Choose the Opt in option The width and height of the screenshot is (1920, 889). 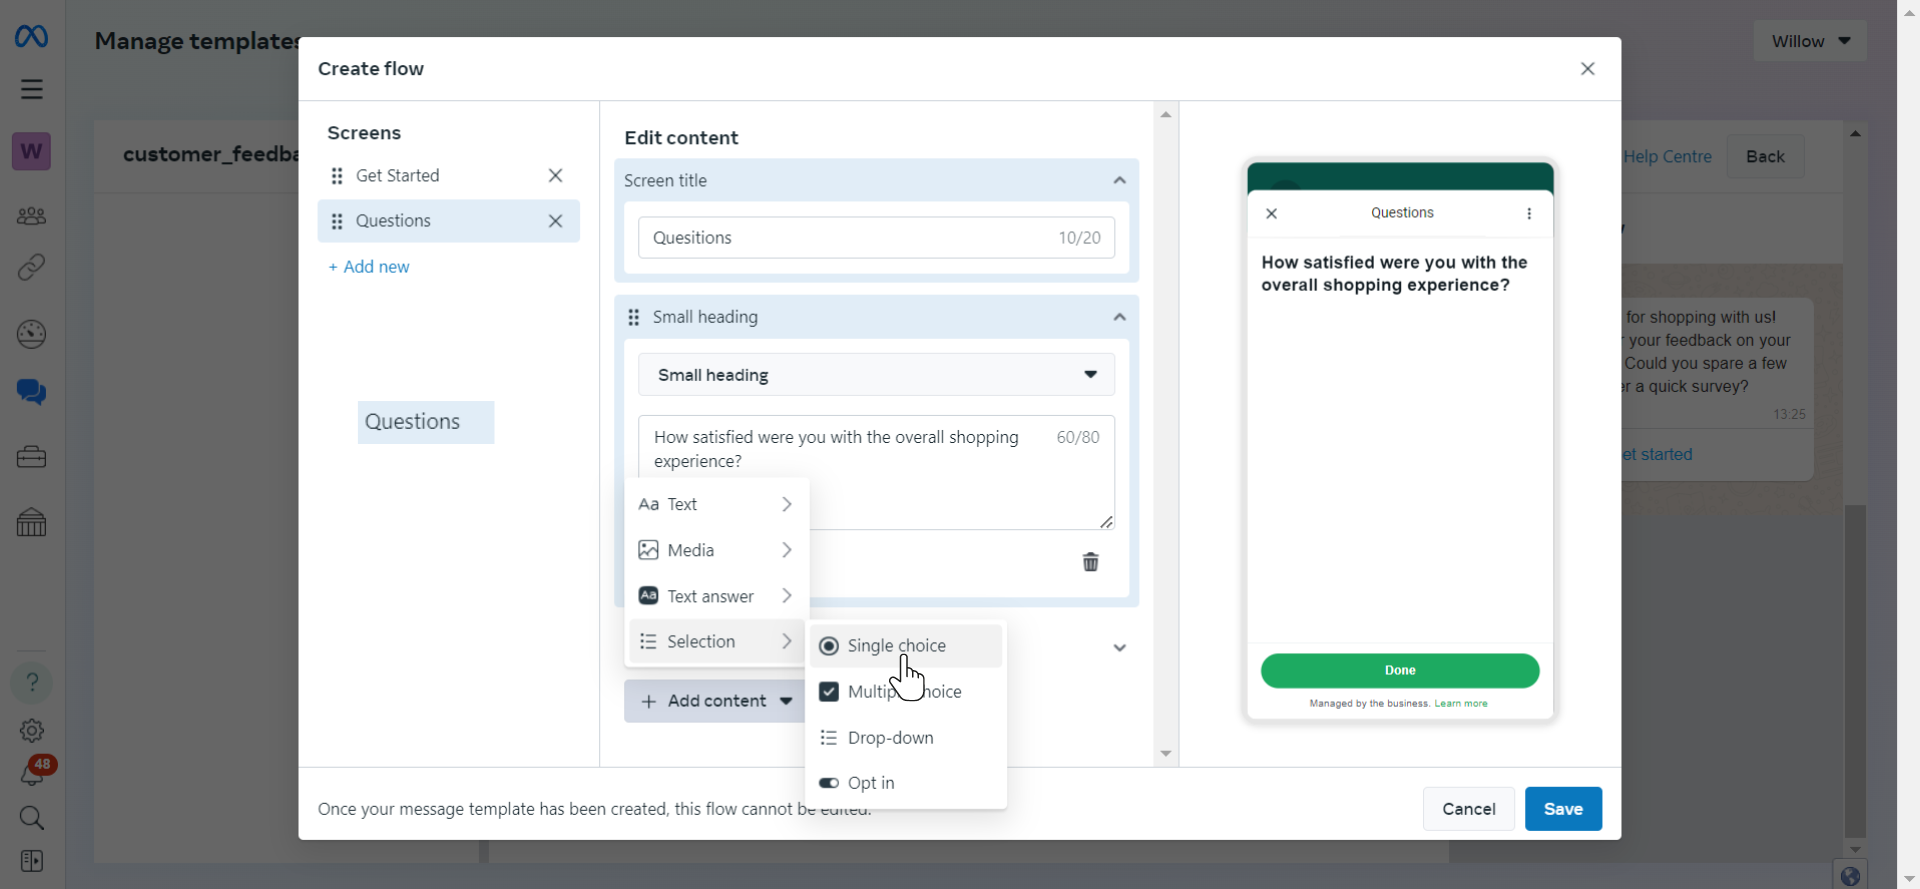(906, 783)
